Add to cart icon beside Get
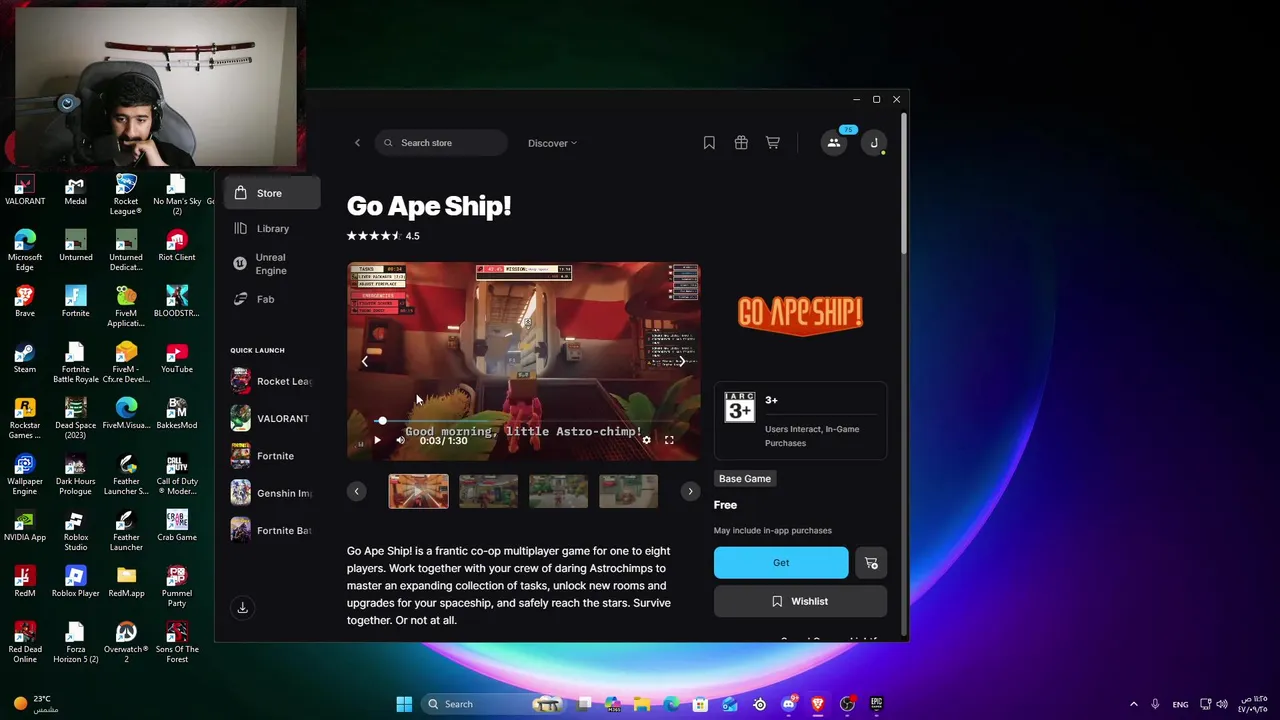This screenshot has height=720, width=1280. [871, 563]
